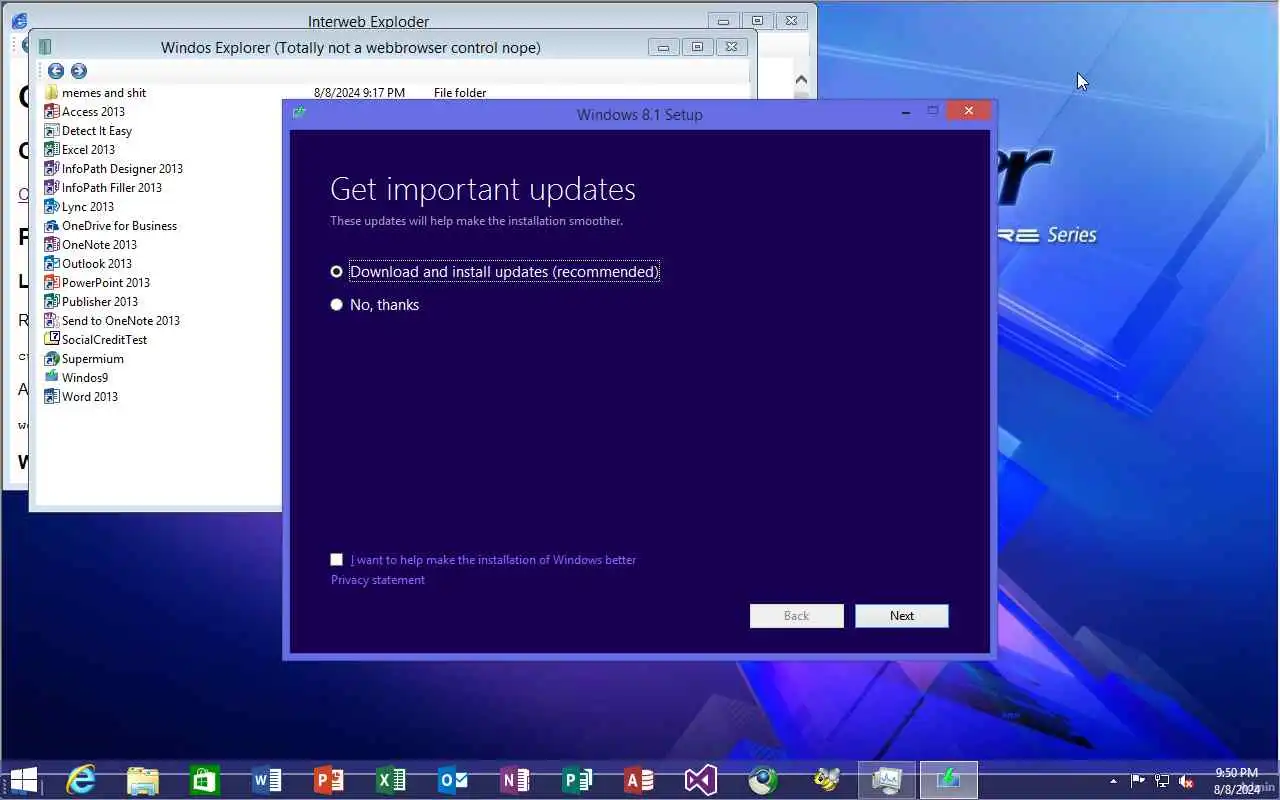Open the globe browser taskbar icon
This screenshot has height=800, width=1280.
tap(763, 780)
